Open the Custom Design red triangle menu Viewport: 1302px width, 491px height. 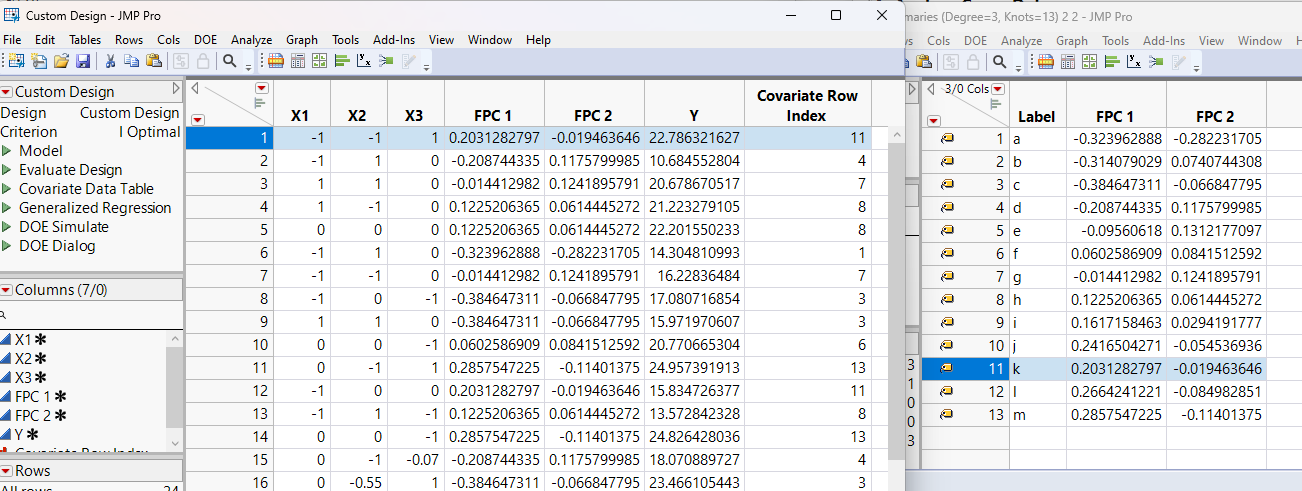(x=7, y=92)
